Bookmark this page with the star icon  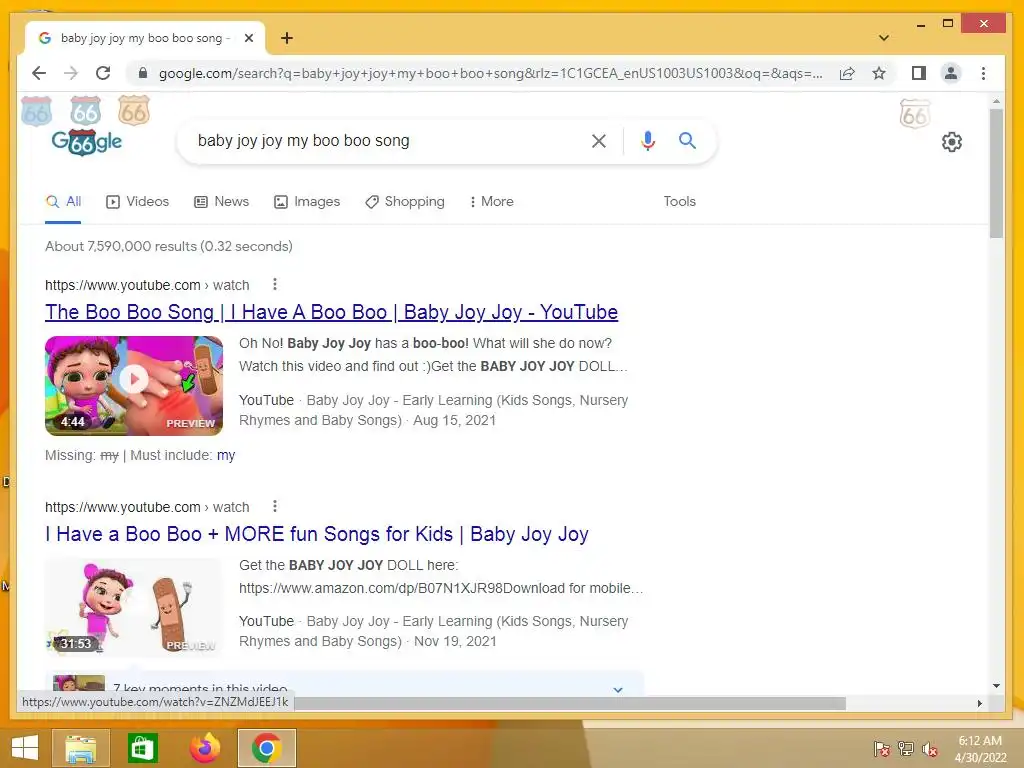point(879,73)
